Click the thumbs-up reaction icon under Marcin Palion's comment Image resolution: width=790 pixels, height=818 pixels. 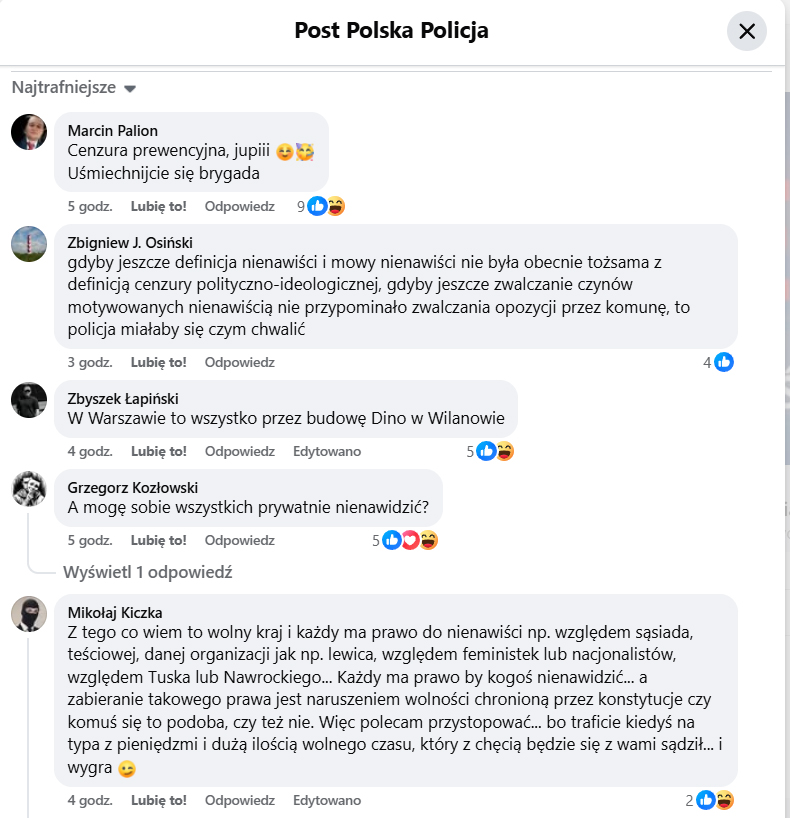pyautogui.click(x=319, y=205)
